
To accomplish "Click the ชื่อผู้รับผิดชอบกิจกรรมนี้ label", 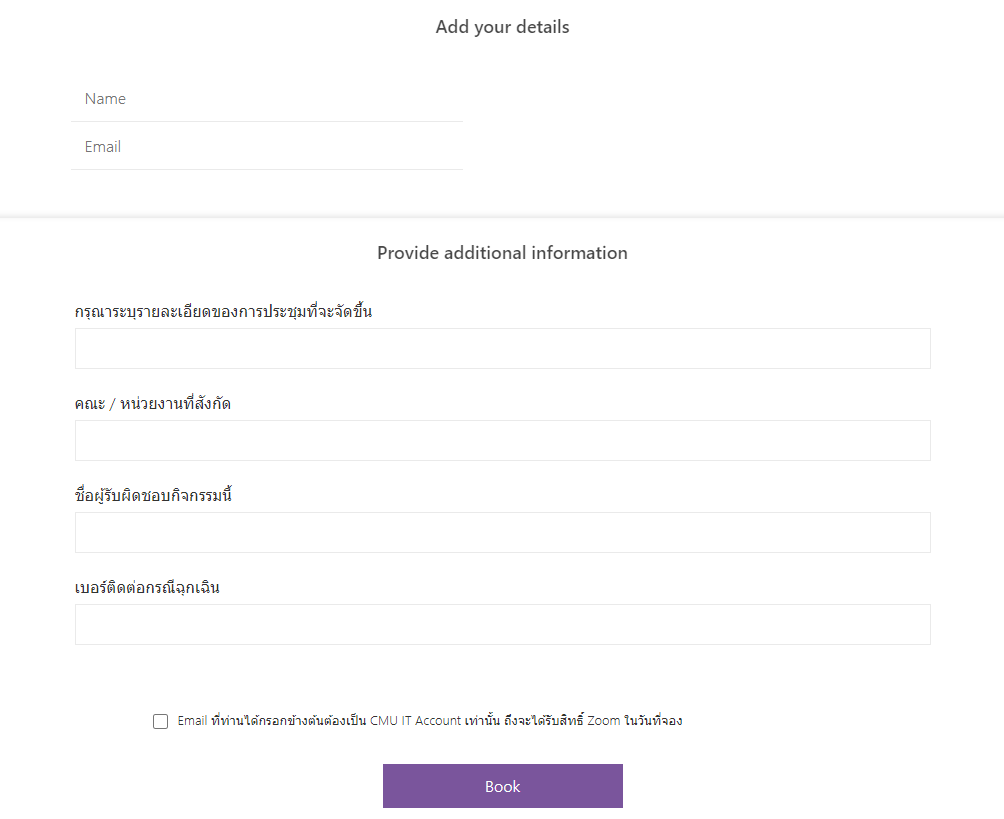I will (x=153, y=496).
